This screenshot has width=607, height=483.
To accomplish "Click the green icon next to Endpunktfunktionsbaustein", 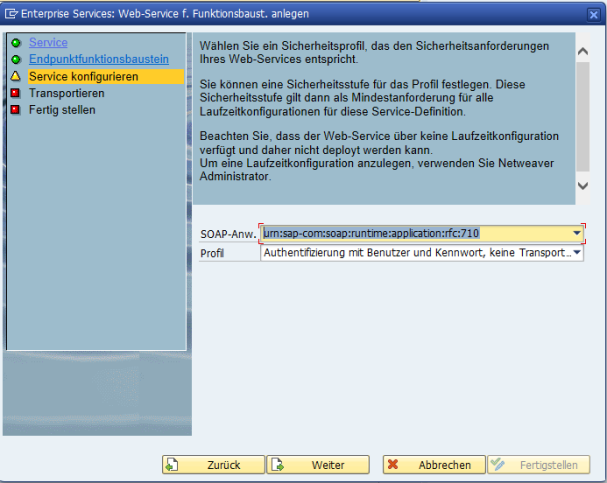I will 14,60.
